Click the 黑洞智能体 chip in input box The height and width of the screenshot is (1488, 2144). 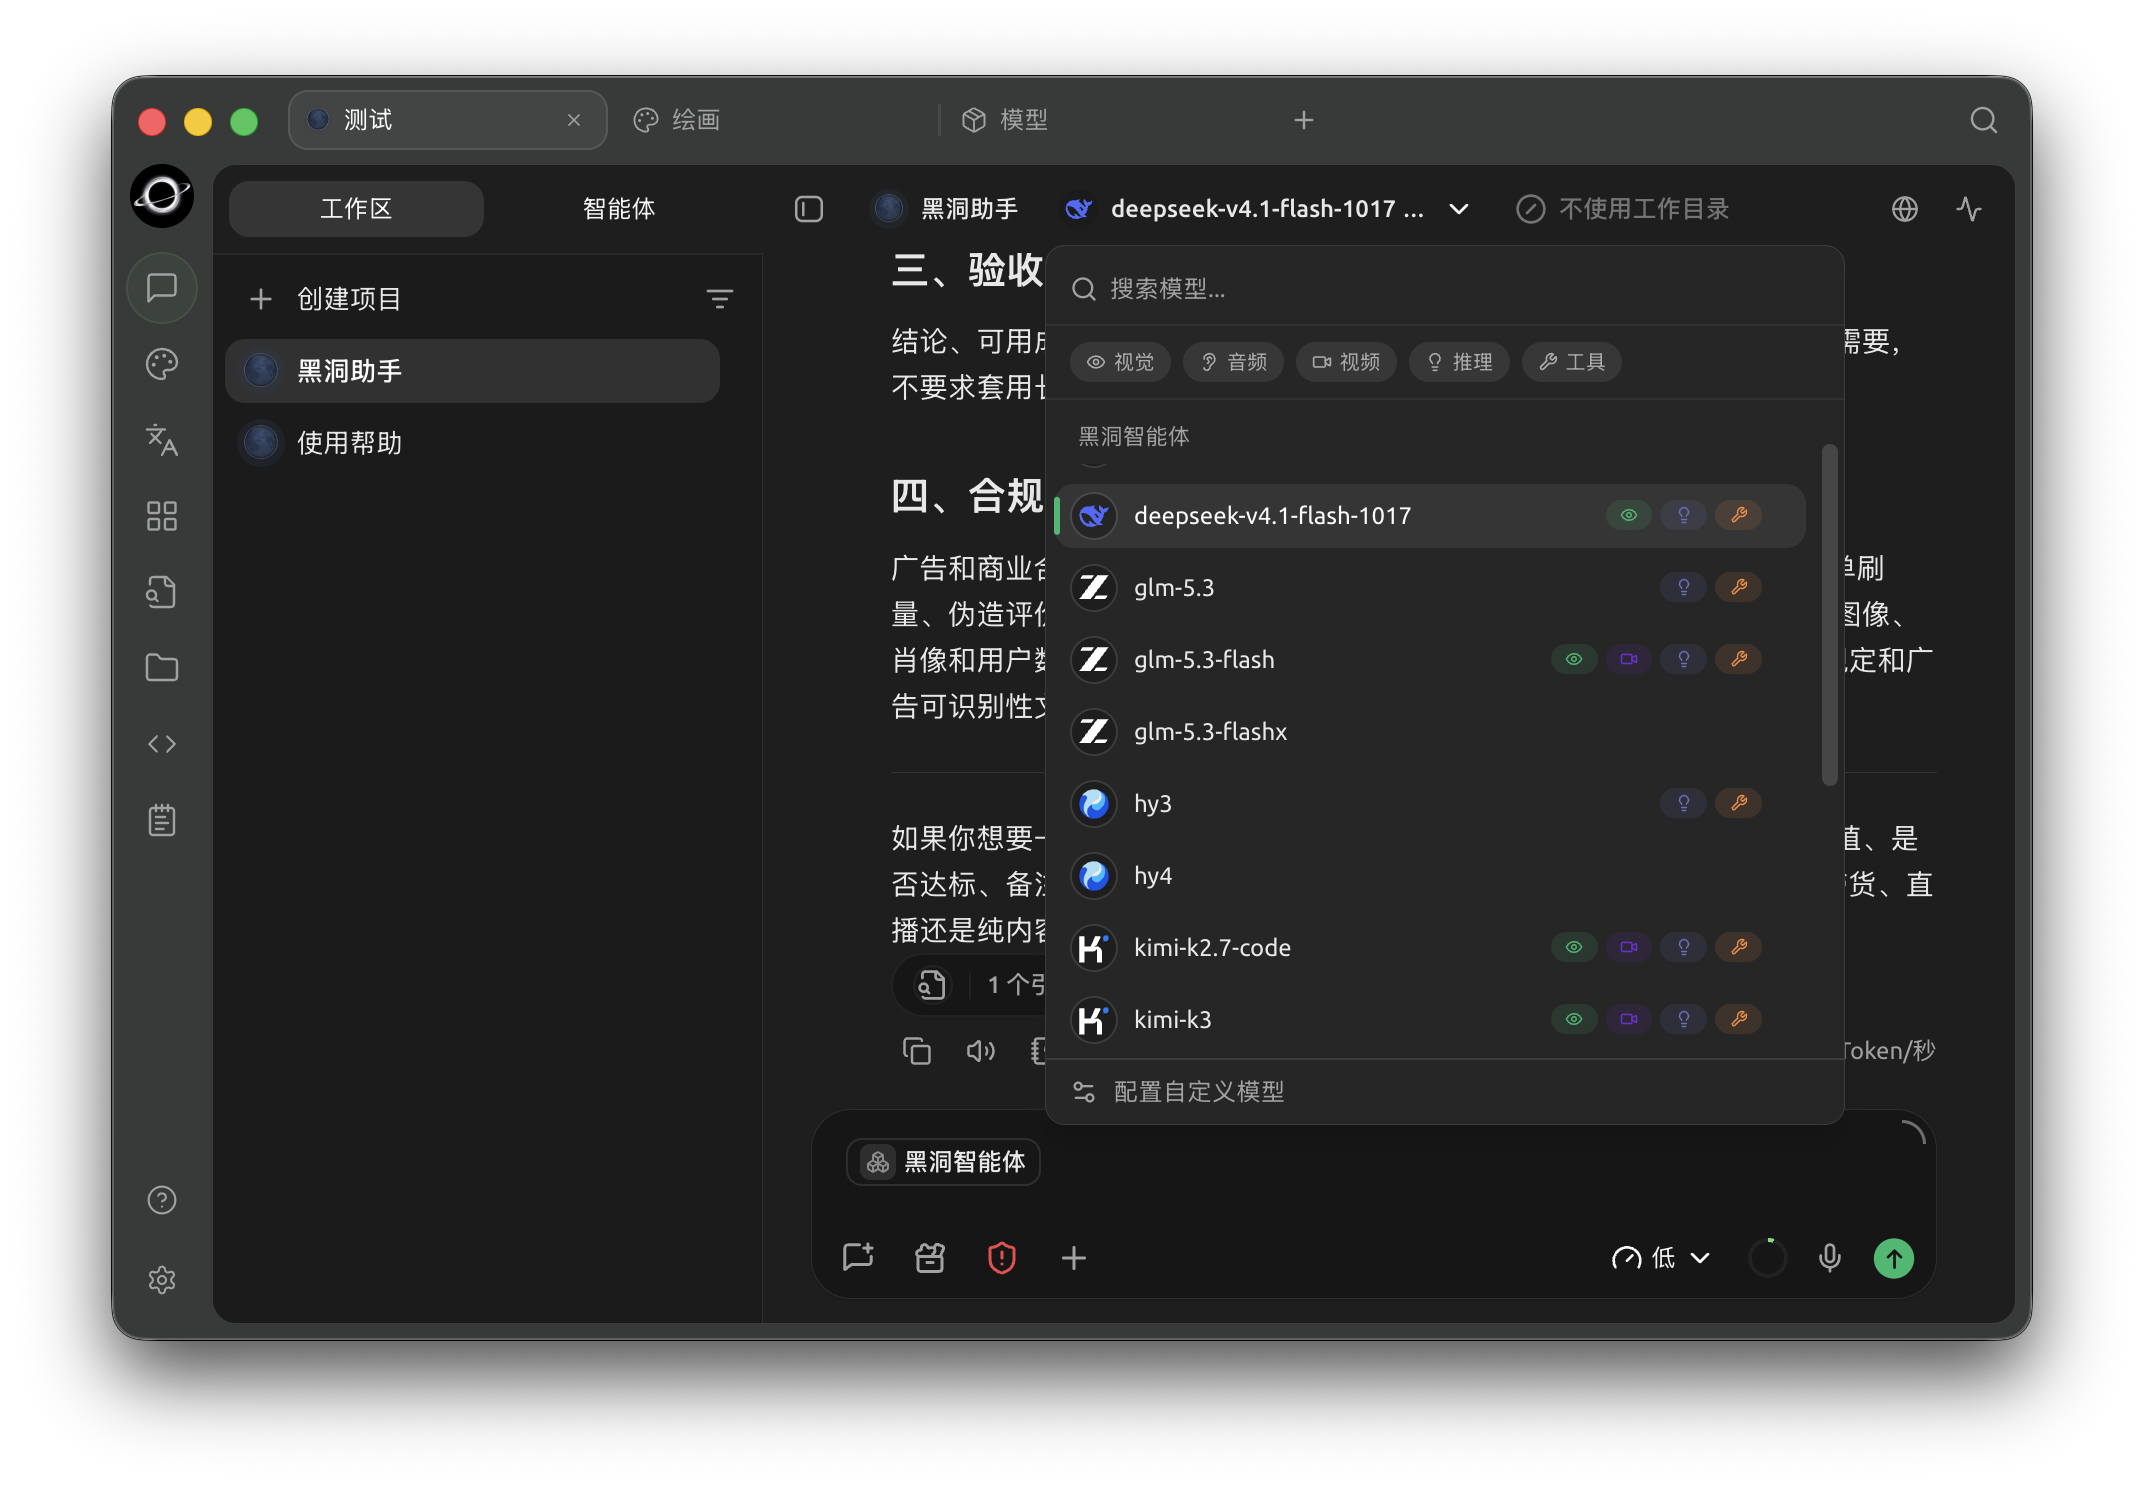(x=944, y=1162)
